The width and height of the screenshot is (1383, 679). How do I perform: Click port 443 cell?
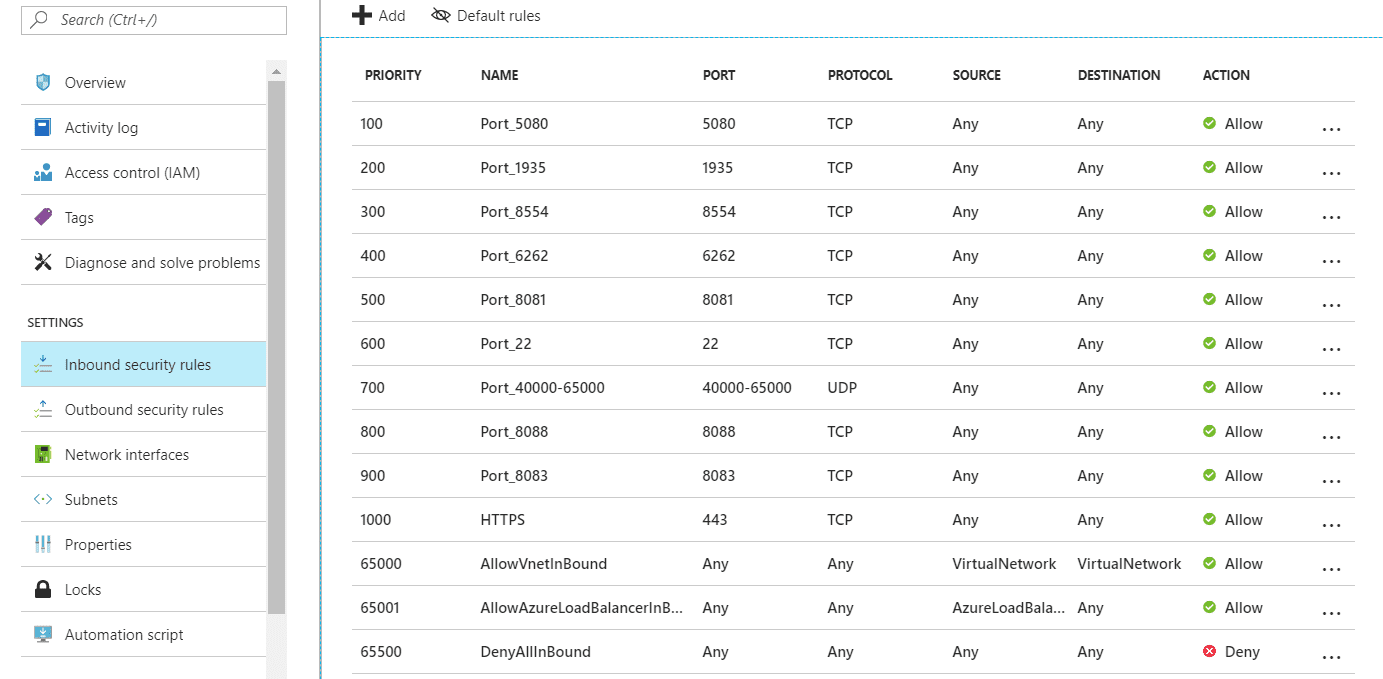tap(715, 519)
